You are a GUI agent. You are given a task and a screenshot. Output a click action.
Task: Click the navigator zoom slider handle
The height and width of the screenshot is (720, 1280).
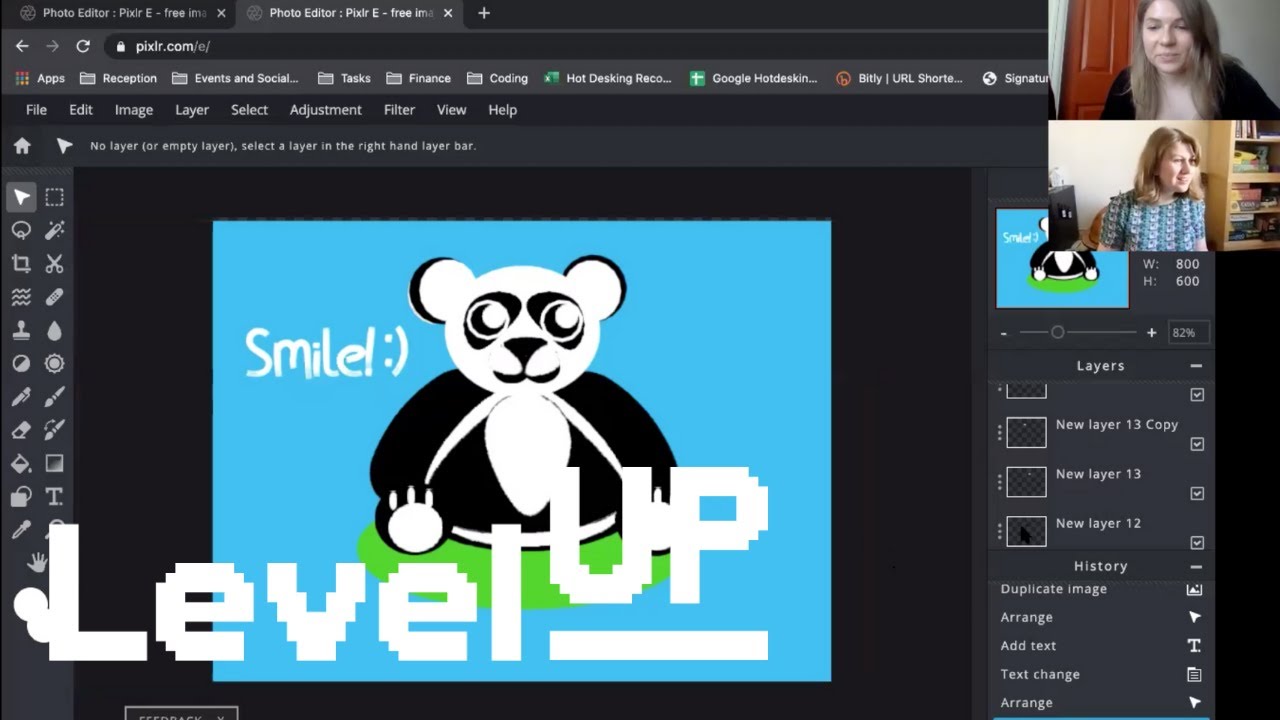click(1057, 332)
